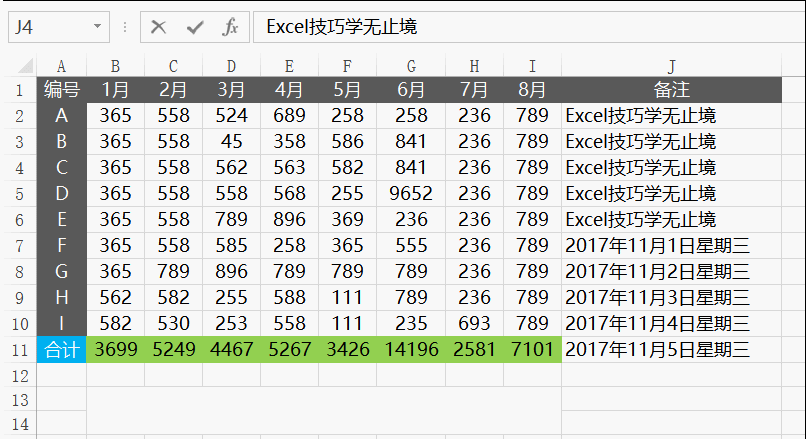
Task: Select row 1 header
Action: click(x=19, y=90)
